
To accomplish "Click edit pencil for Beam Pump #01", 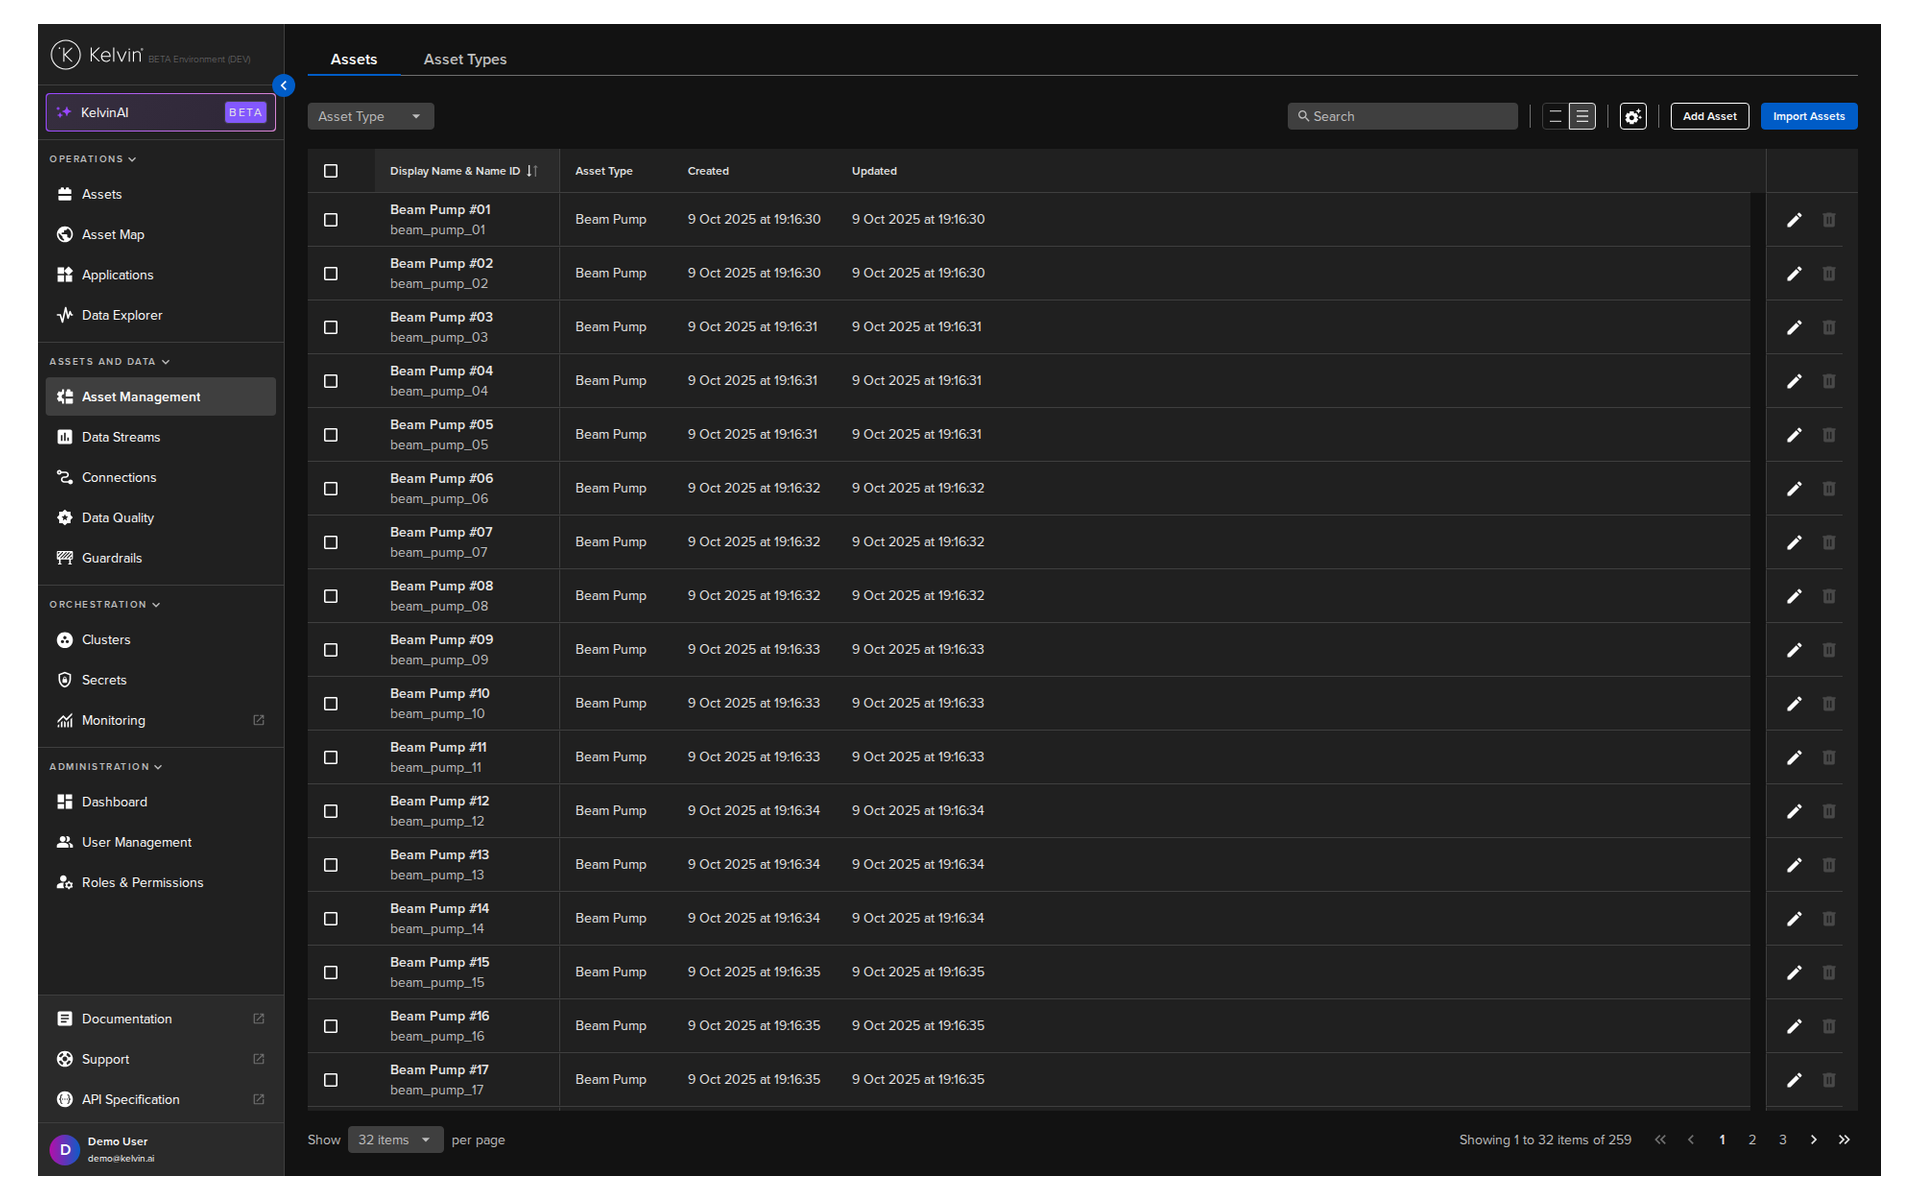I will tap(1794, 220).
